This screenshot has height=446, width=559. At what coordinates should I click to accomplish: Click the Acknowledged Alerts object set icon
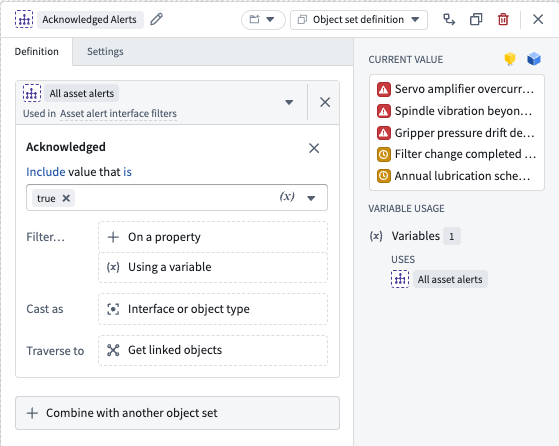(24, 19)
